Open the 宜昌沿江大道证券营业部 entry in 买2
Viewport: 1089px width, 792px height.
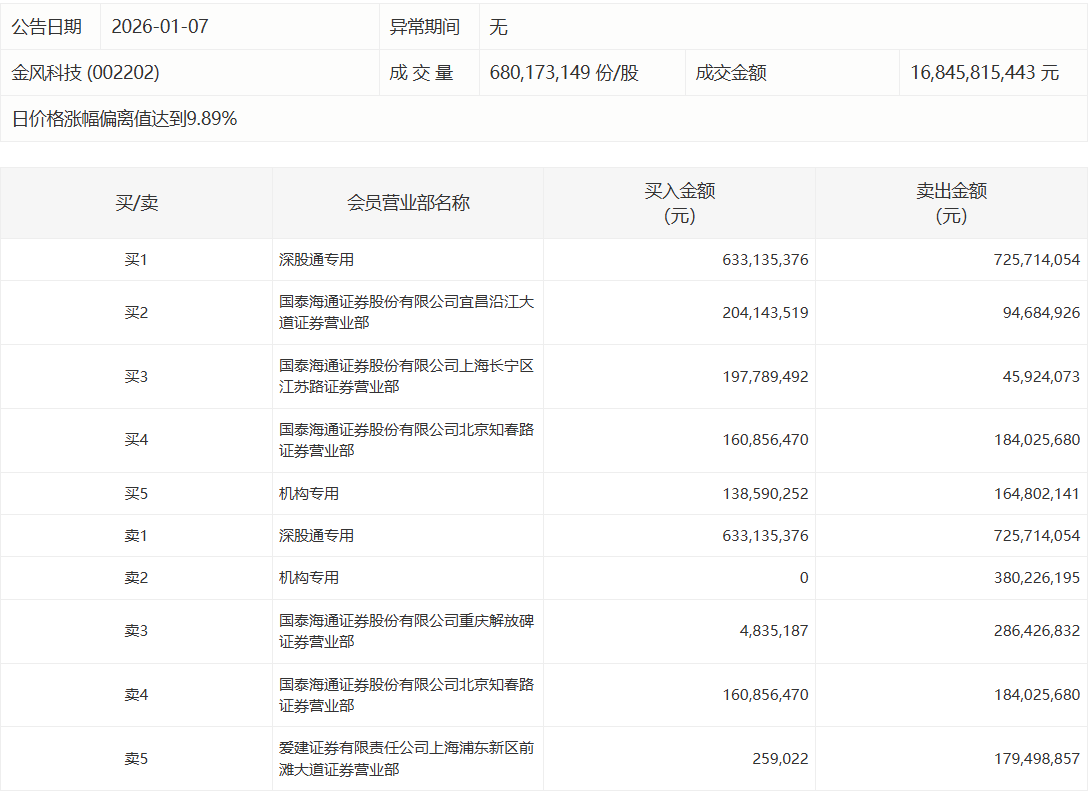pyautogui.click(x=406, y=312)
